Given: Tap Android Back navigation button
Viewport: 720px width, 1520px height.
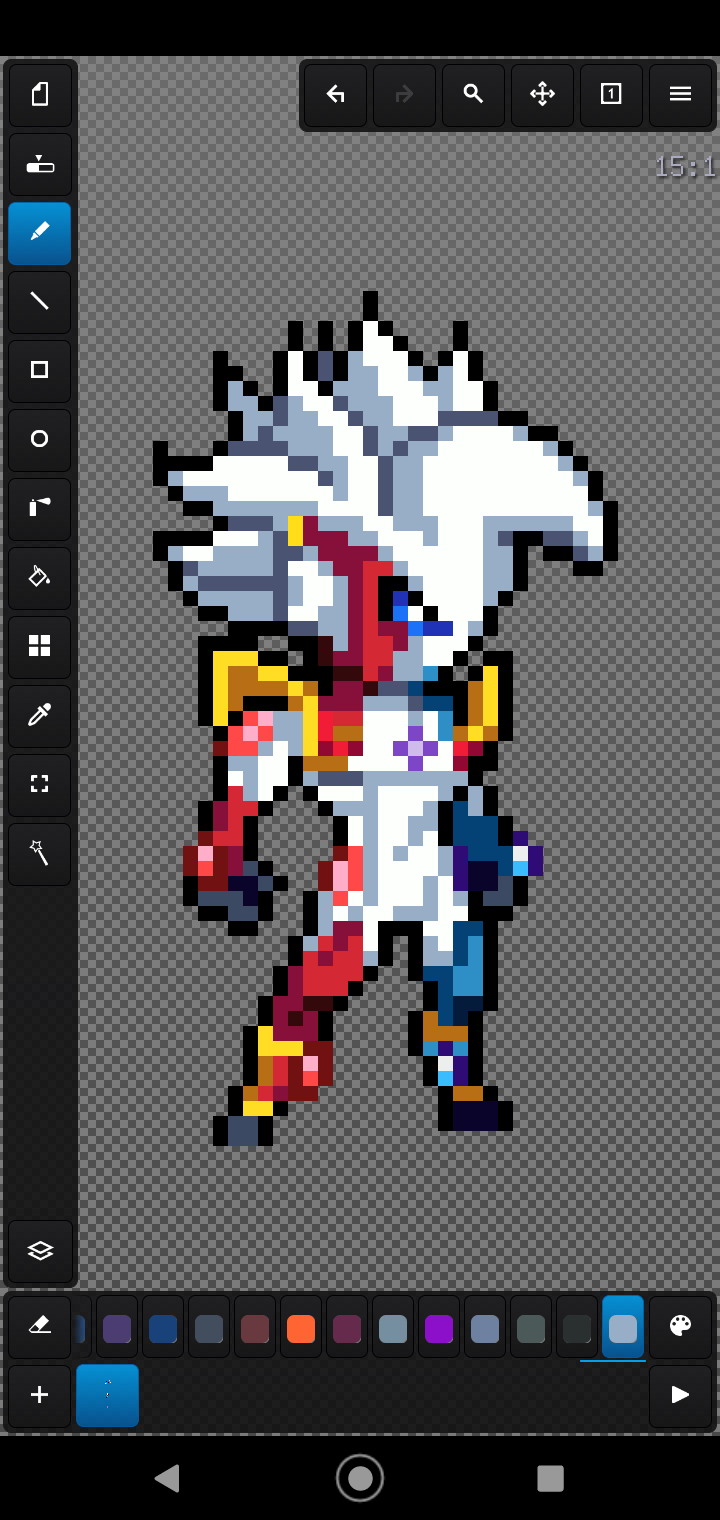Looking at the screenshot, I should (167, 1478).
